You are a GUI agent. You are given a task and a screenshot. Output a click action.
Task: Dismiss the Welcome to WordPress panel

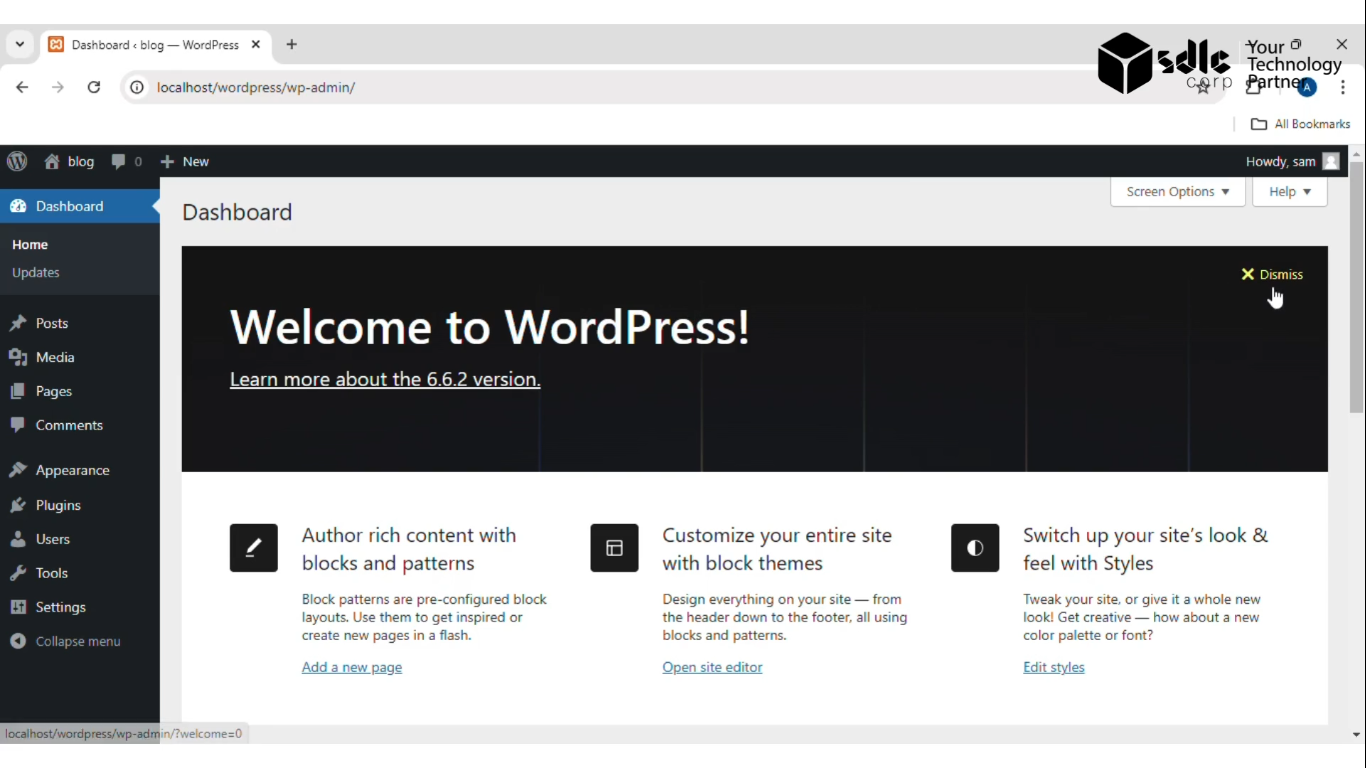pos(1272,274)
